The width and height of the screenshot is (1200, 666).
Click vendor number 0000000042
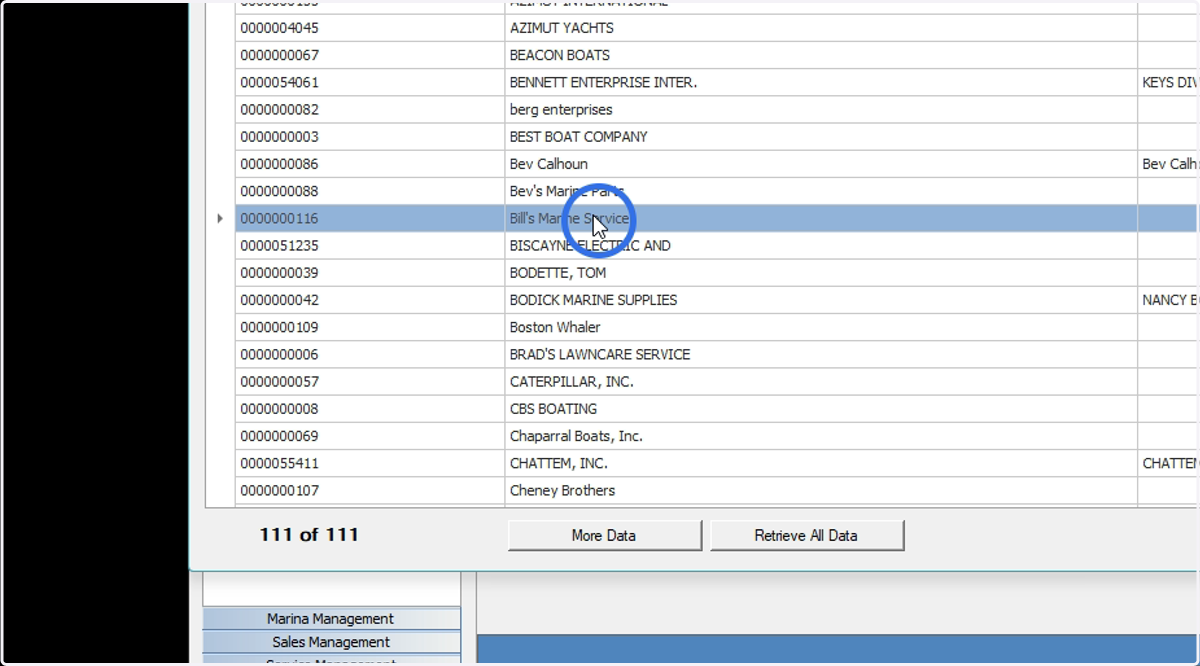click(x=279, y=299)
